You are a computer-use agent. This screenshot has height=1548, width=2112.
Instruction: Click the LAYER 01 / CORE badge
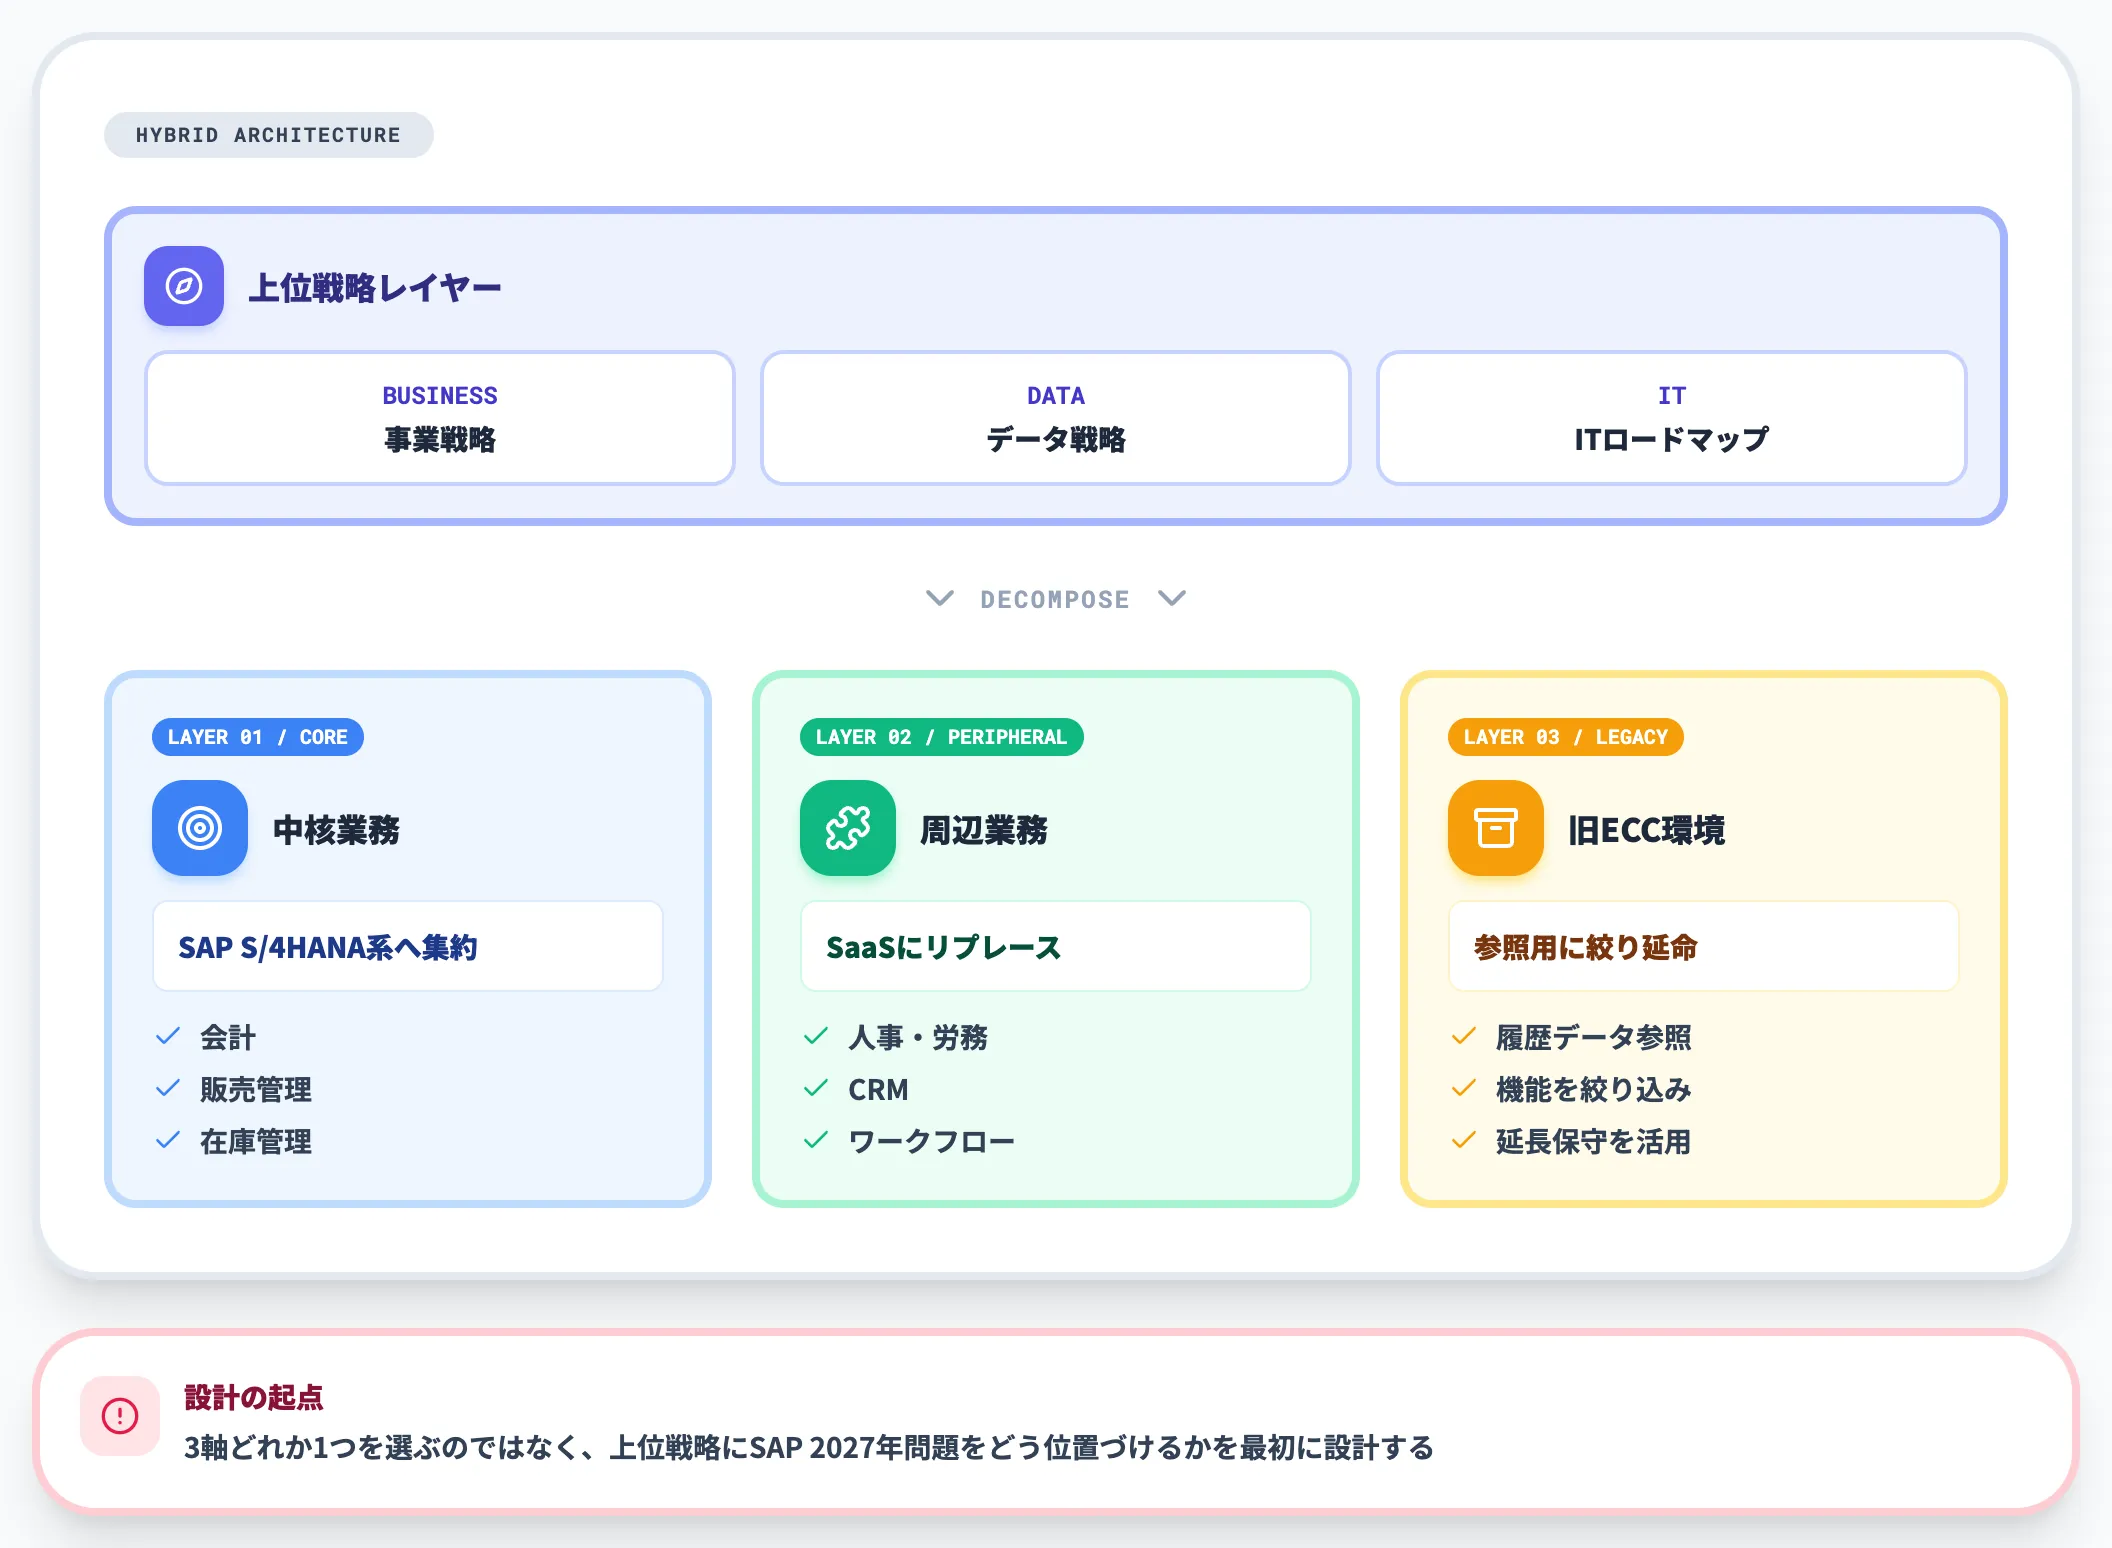[258, 737]
